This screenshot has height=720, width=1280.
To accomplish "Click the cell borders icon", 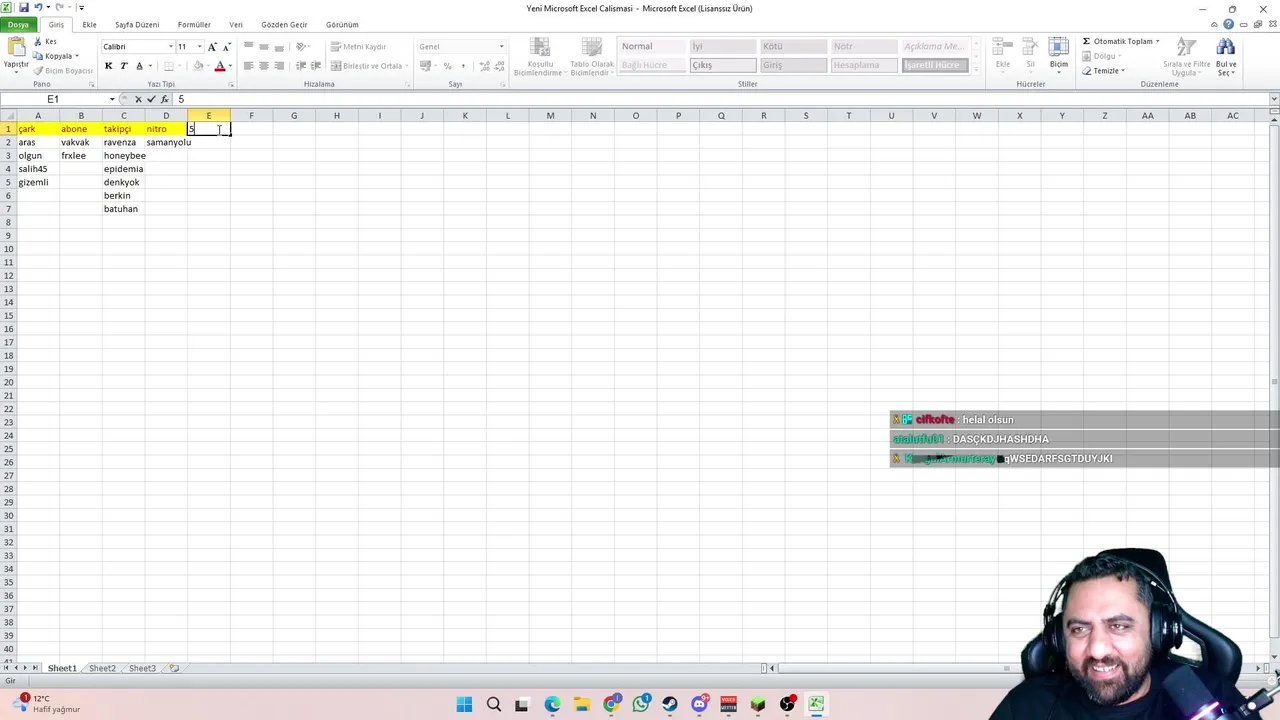I will (x=167, y=66).
